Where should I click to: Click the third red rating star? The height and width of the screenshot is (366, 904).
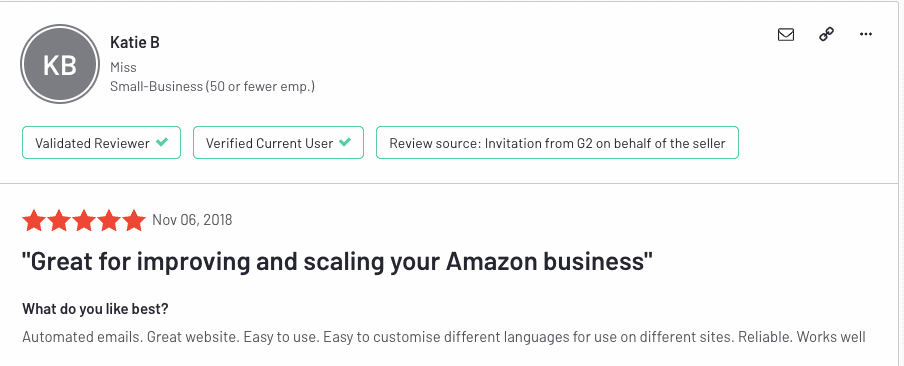point(84,220)
